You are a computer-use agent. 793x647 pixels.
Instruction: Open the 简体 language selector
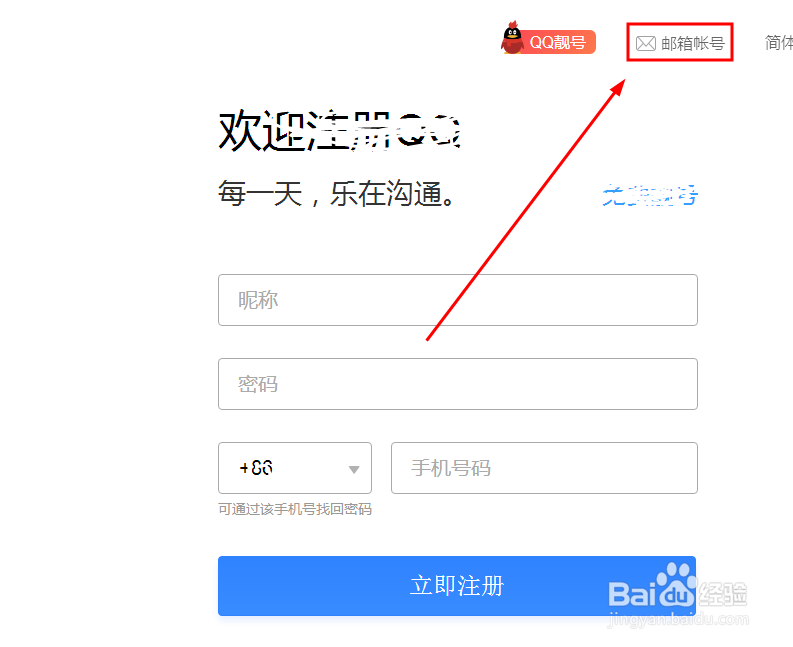tap(779, 43)
